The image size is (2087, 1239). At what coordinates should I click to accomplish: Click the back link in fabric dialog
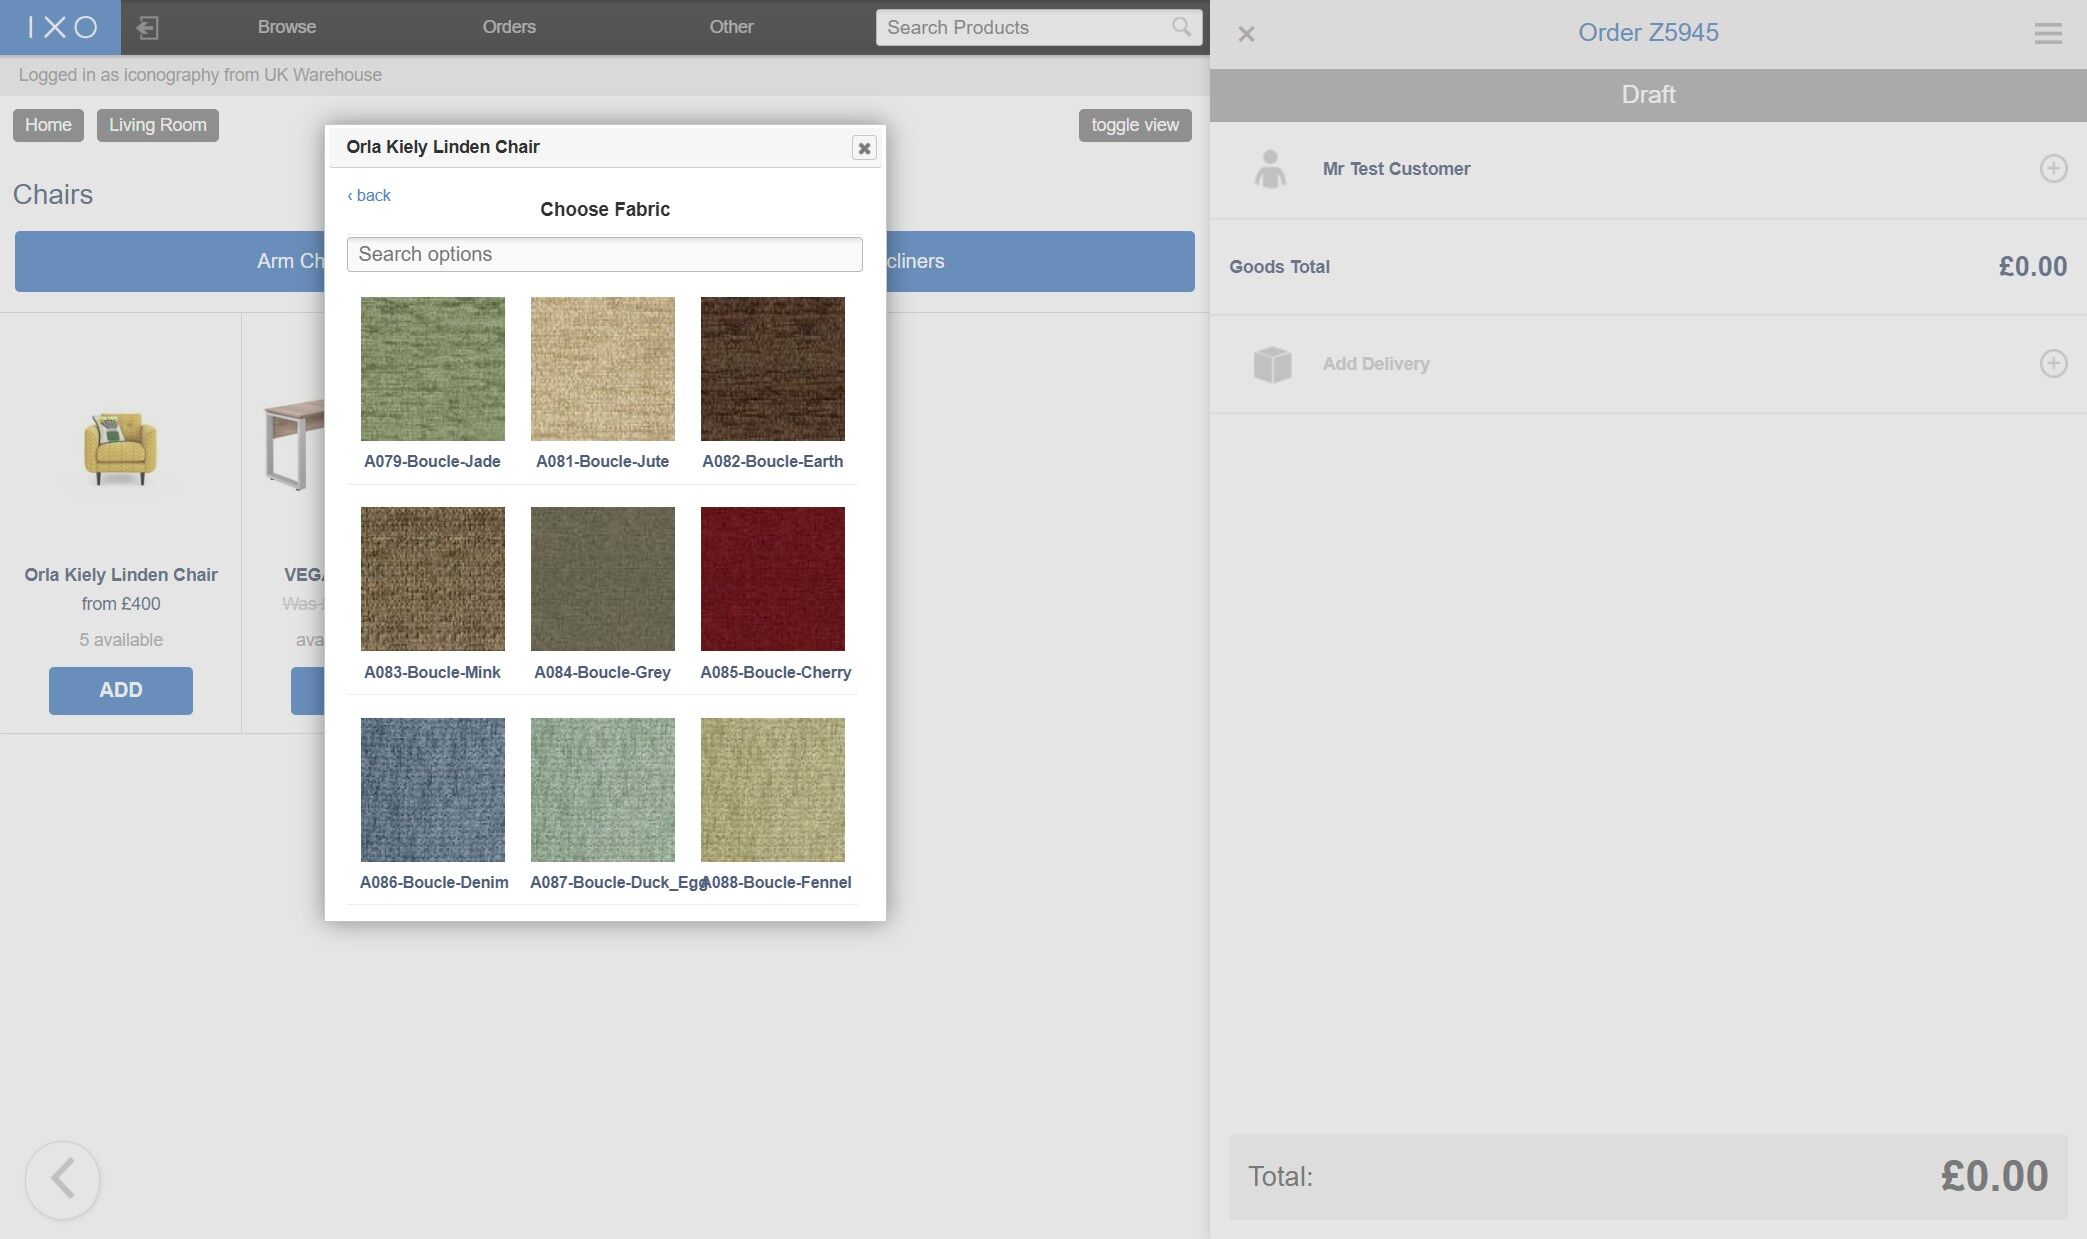click(369, 195)
